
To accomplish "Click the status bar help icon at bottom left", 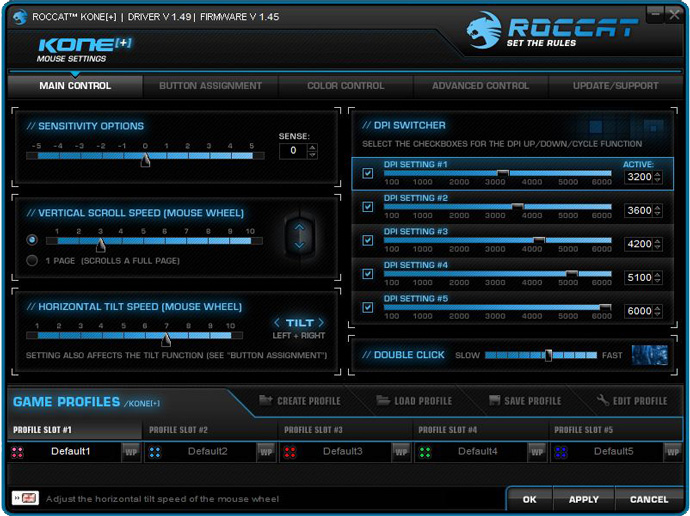I will (26, 498).
